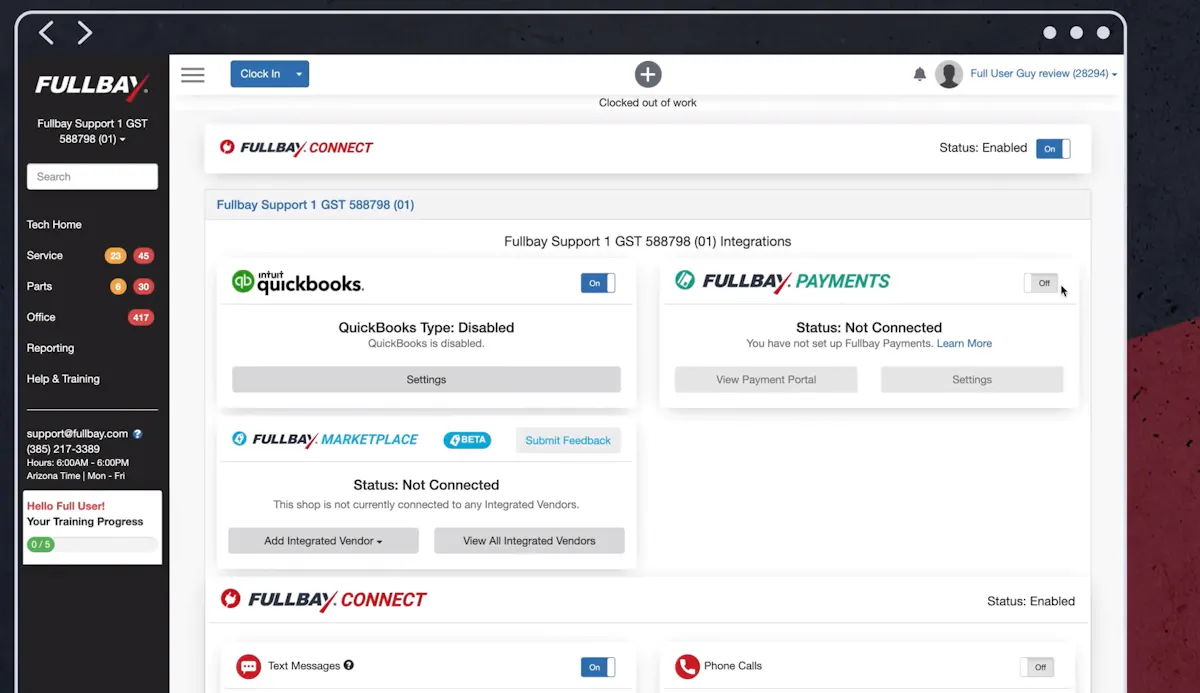The image size is (1200, 693).
Task: Open the hamburger menu icon
Action: click(x=193, y=75)
